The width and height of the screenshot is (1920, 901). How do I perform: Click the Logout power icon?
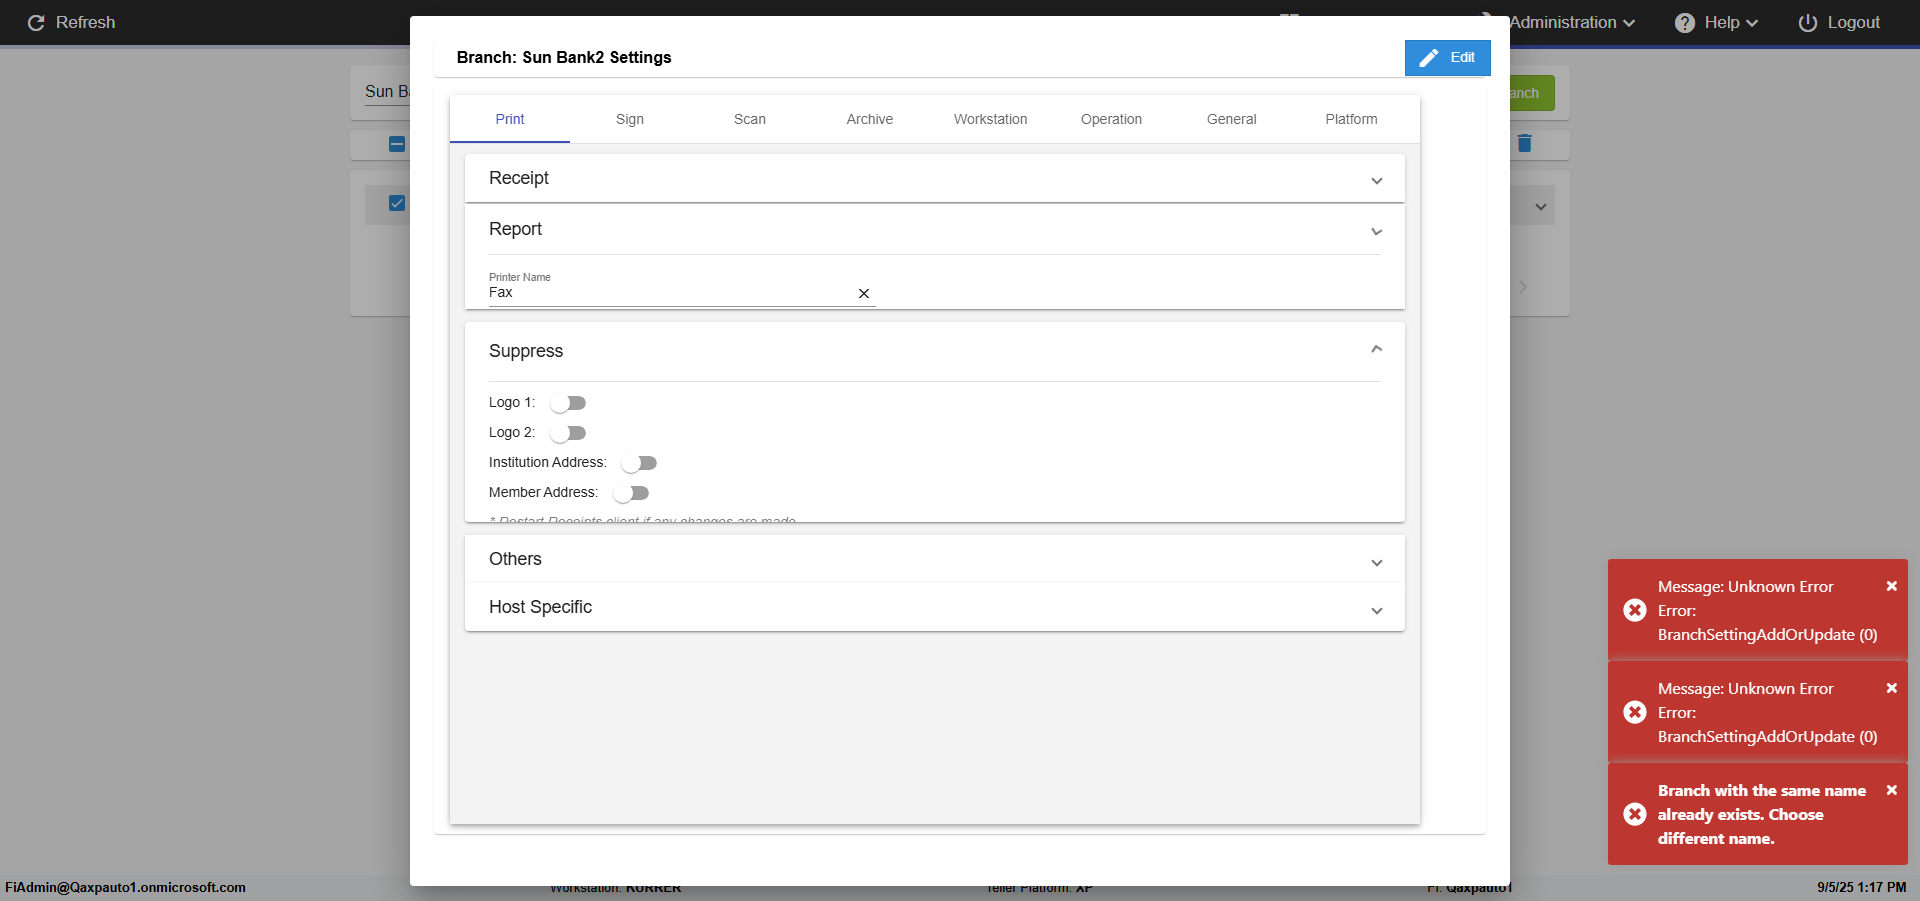coord(1807,23)
